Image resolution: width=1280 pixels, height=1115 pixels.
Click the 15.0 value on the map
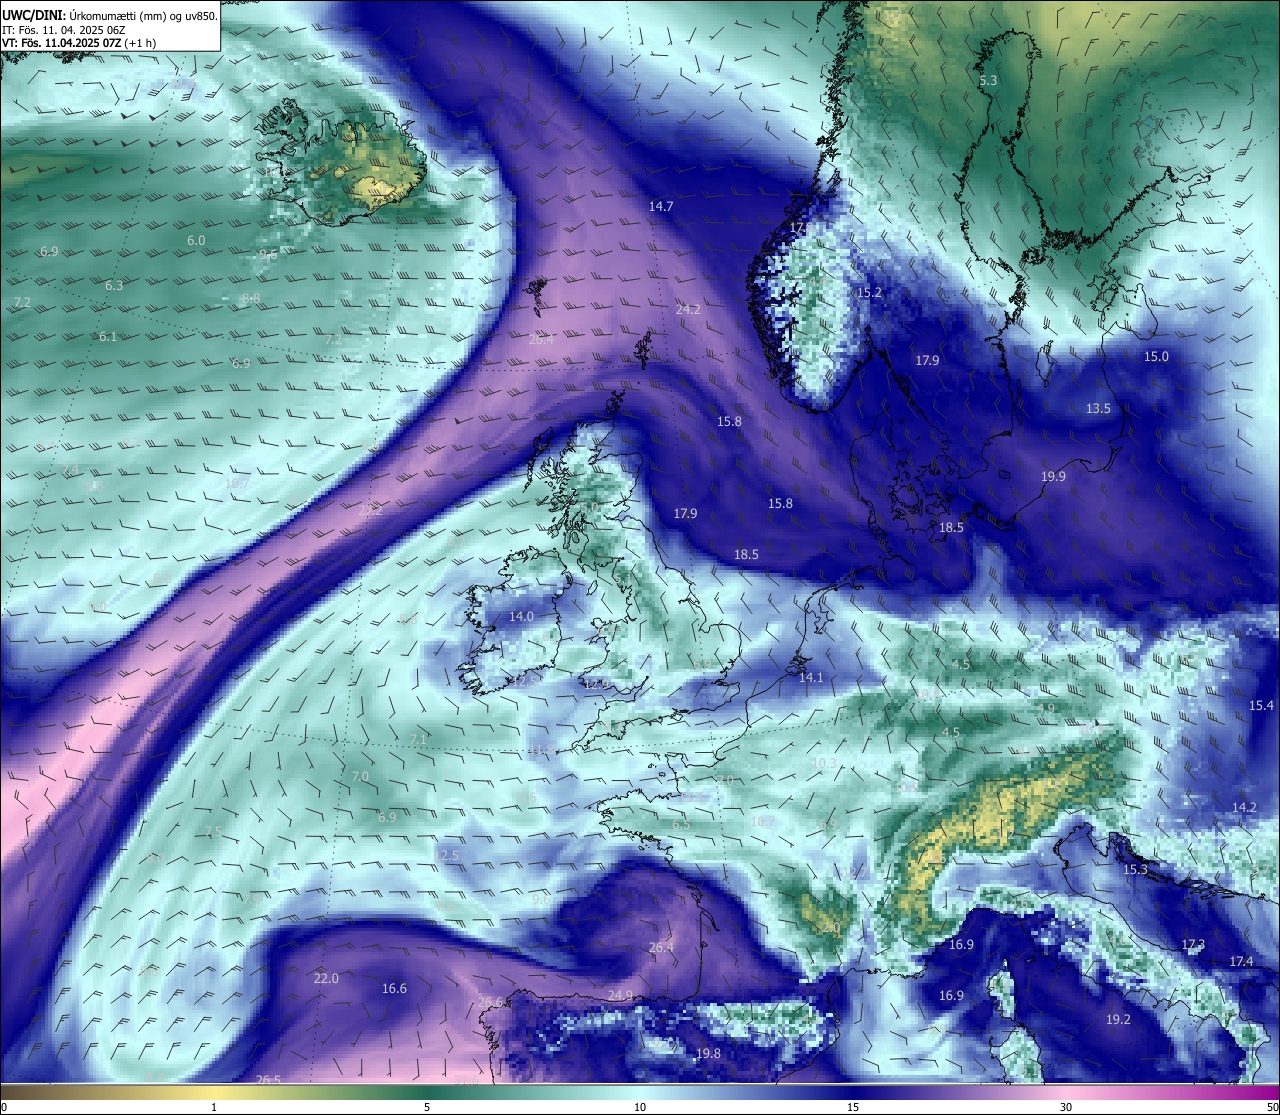tap(1156, 356)
